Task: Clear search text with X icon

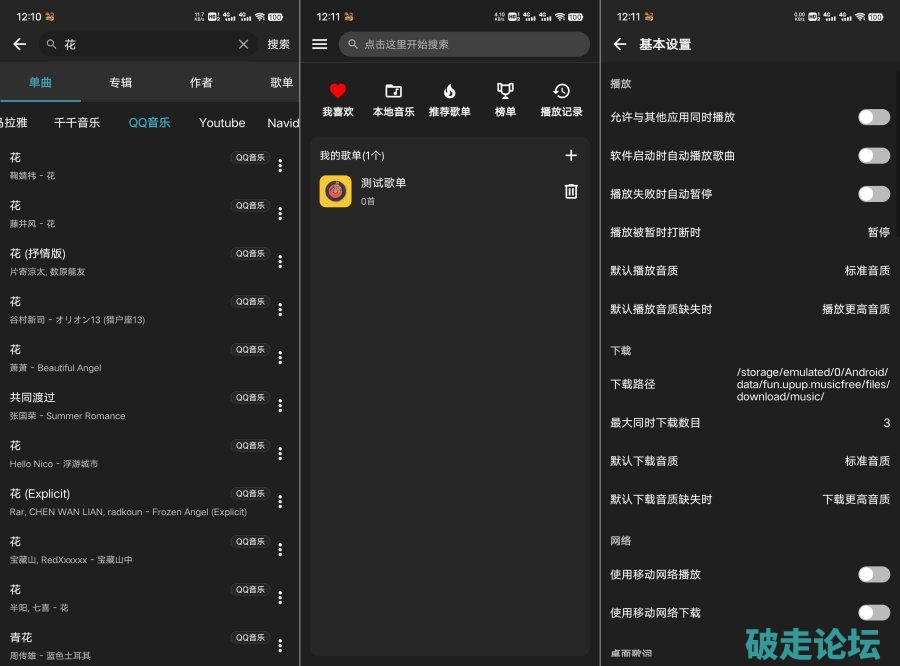Action: (243, 44)
